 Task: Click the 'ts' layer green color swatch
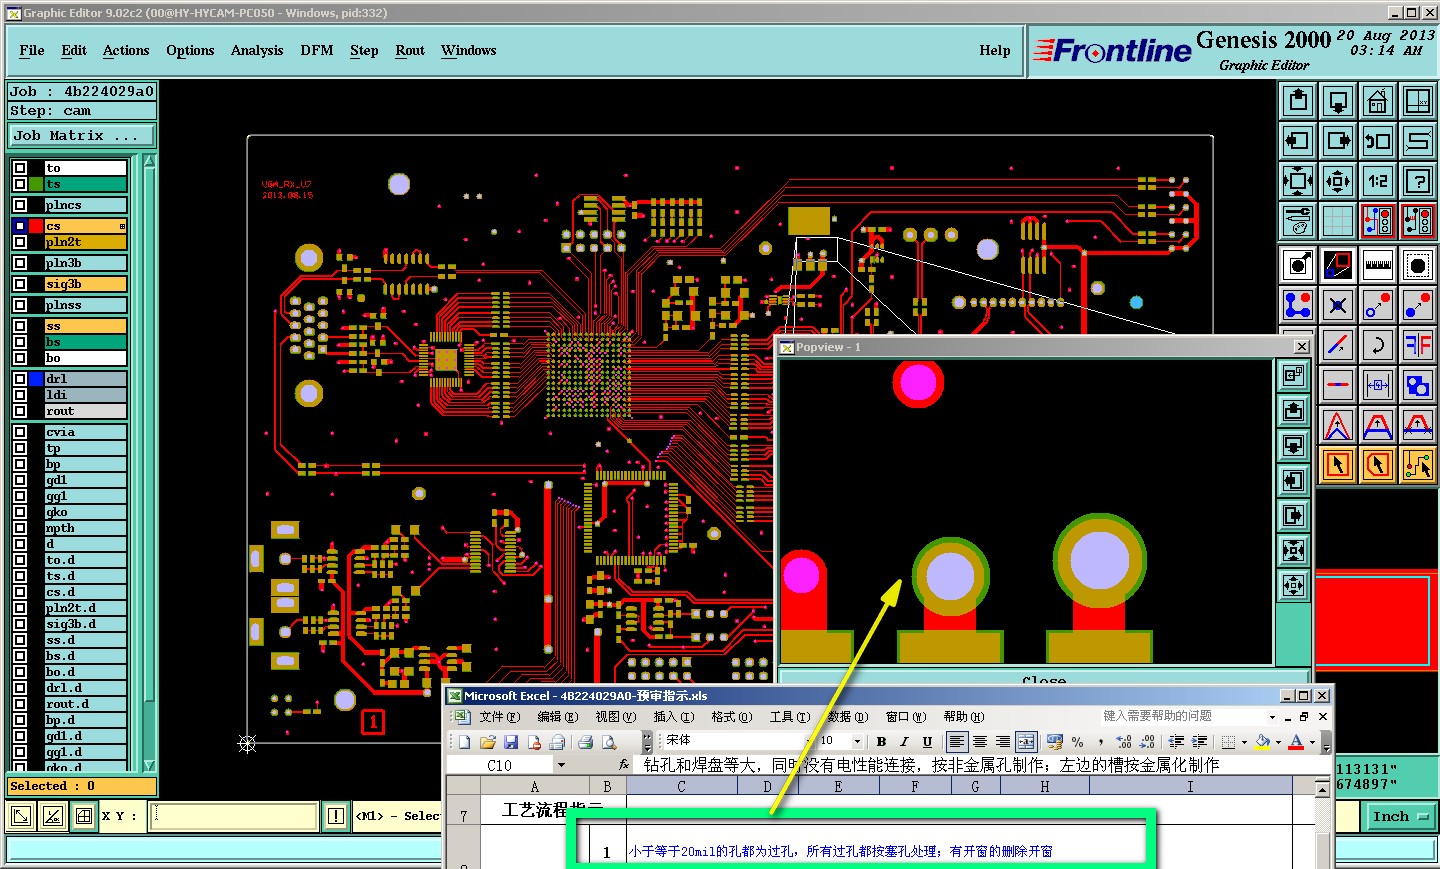click(36, 184)
